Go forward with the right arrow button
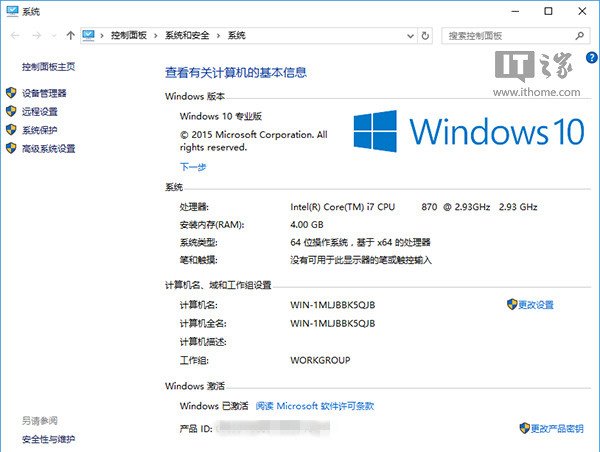 (36, 36)
